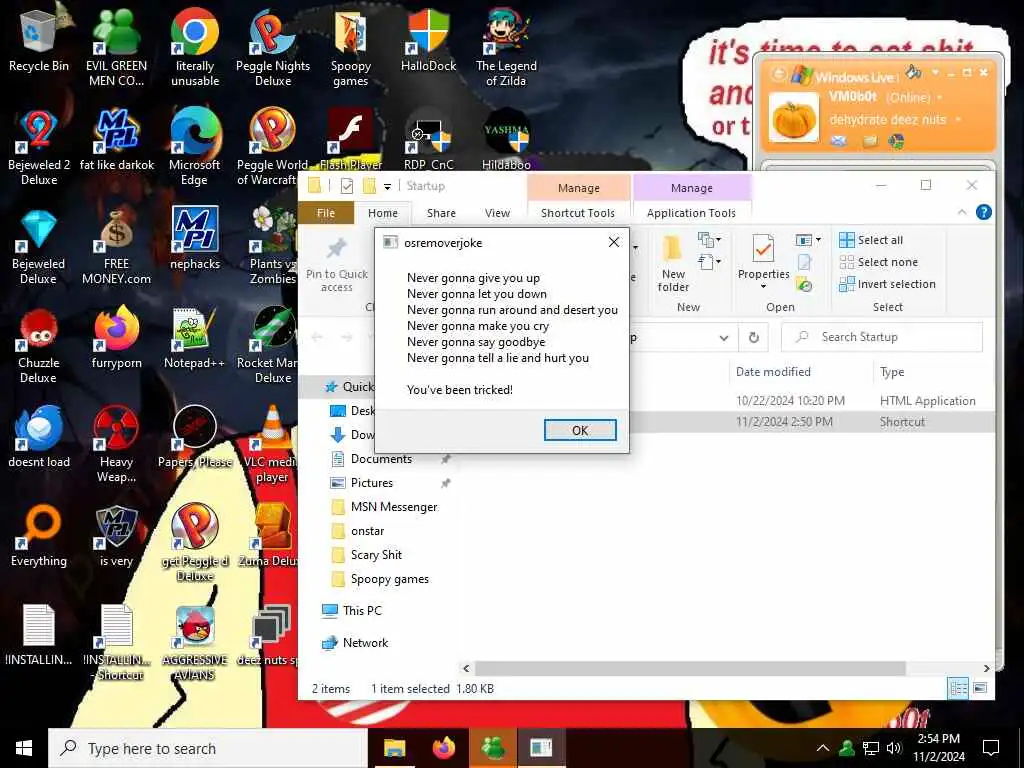
Task: Open Heavy Weap... desktop shortcut
Action: (116, 443)
